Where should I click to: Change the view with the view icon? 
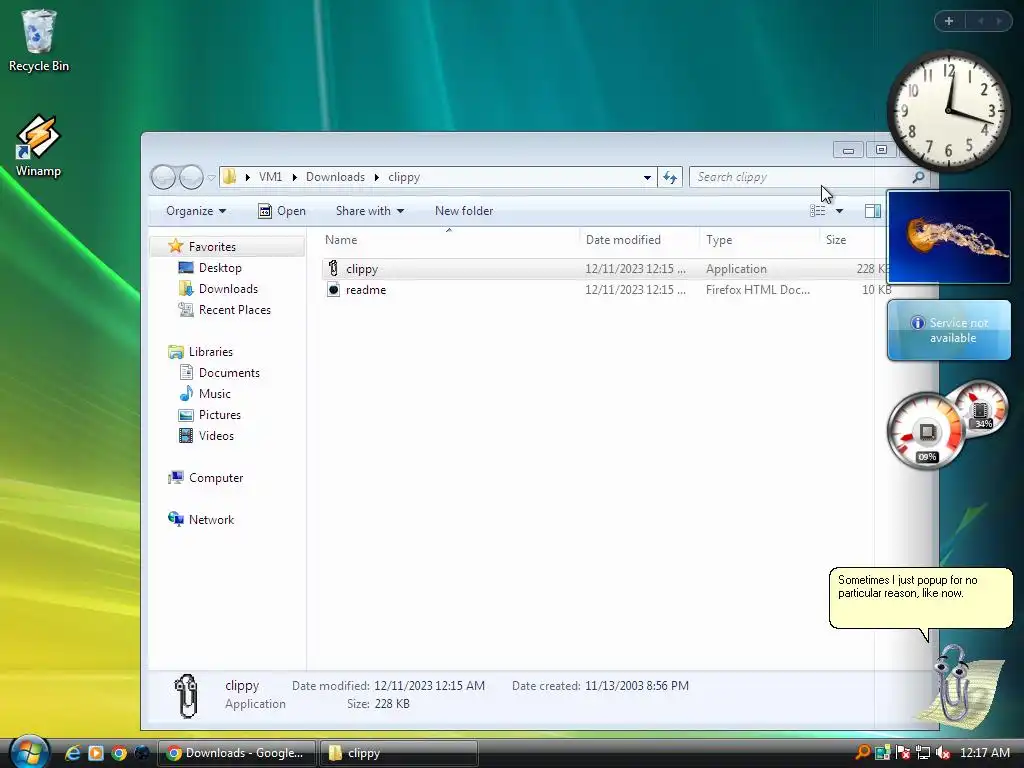coord(818,211)
